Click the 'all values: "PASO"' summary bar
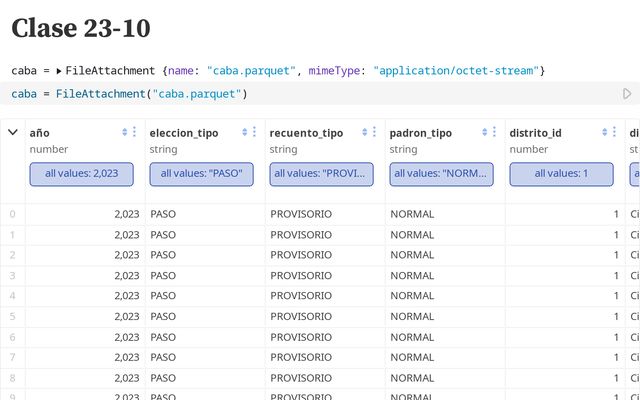640x400 pixels. (x=202, y=173)
